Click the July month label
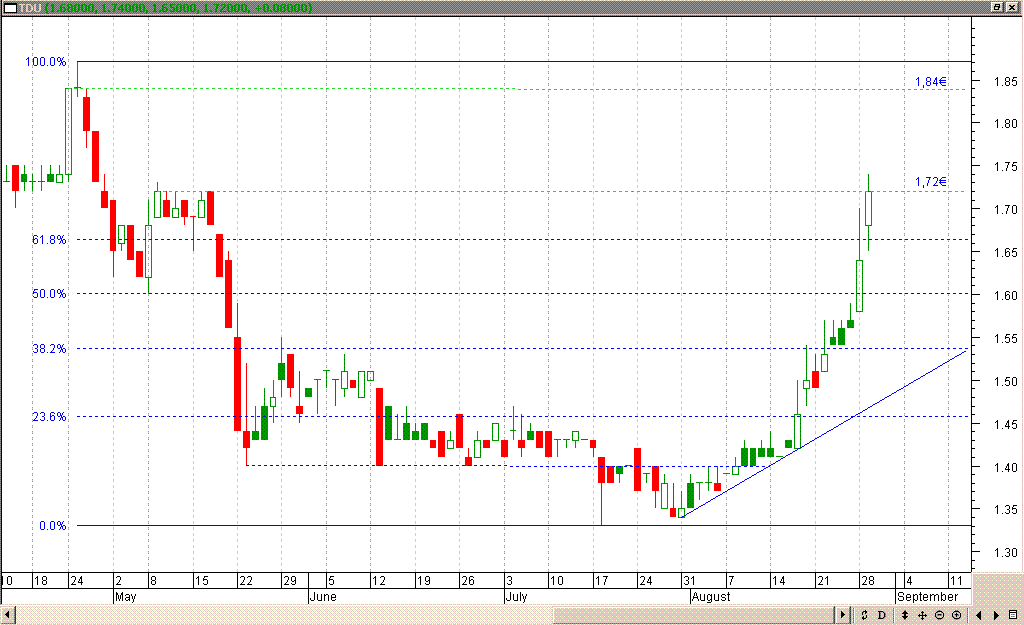The height and width of the screenshot is (625, 1024). (x=517, y=597)
